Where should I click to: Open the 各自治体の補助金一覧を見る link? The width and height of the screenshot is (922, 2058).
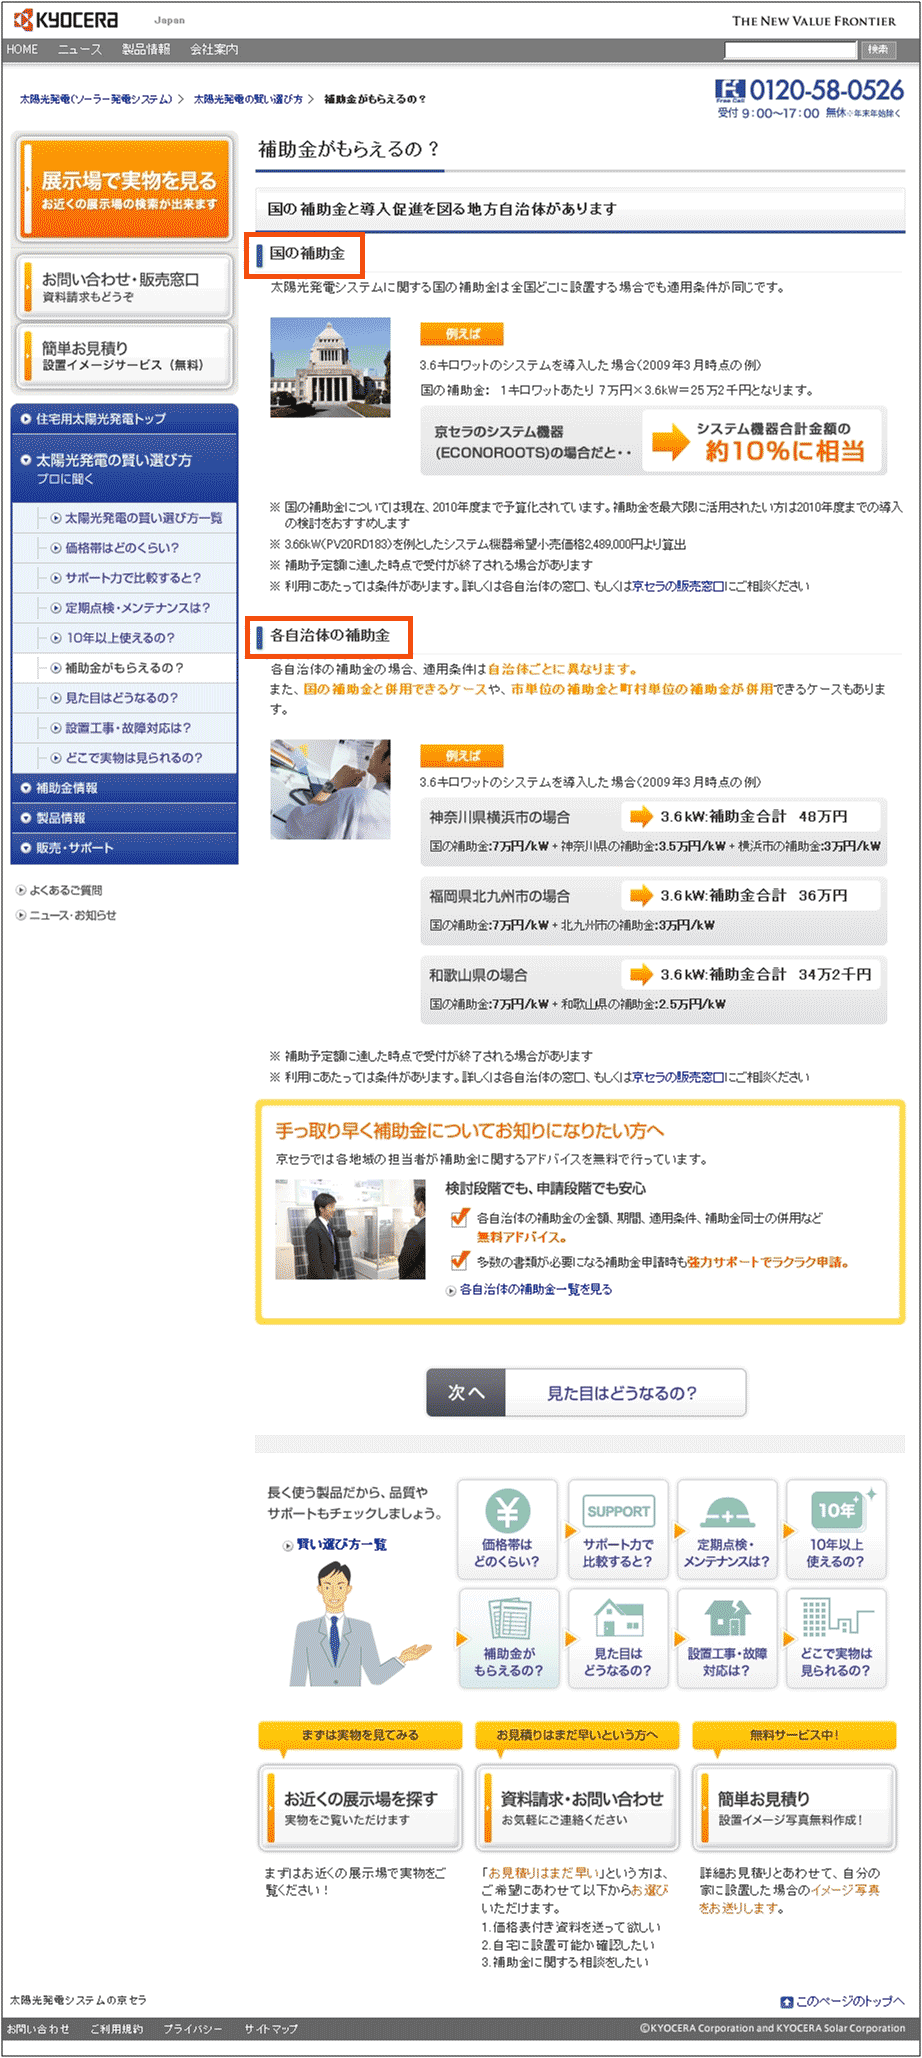[535, 1290]
